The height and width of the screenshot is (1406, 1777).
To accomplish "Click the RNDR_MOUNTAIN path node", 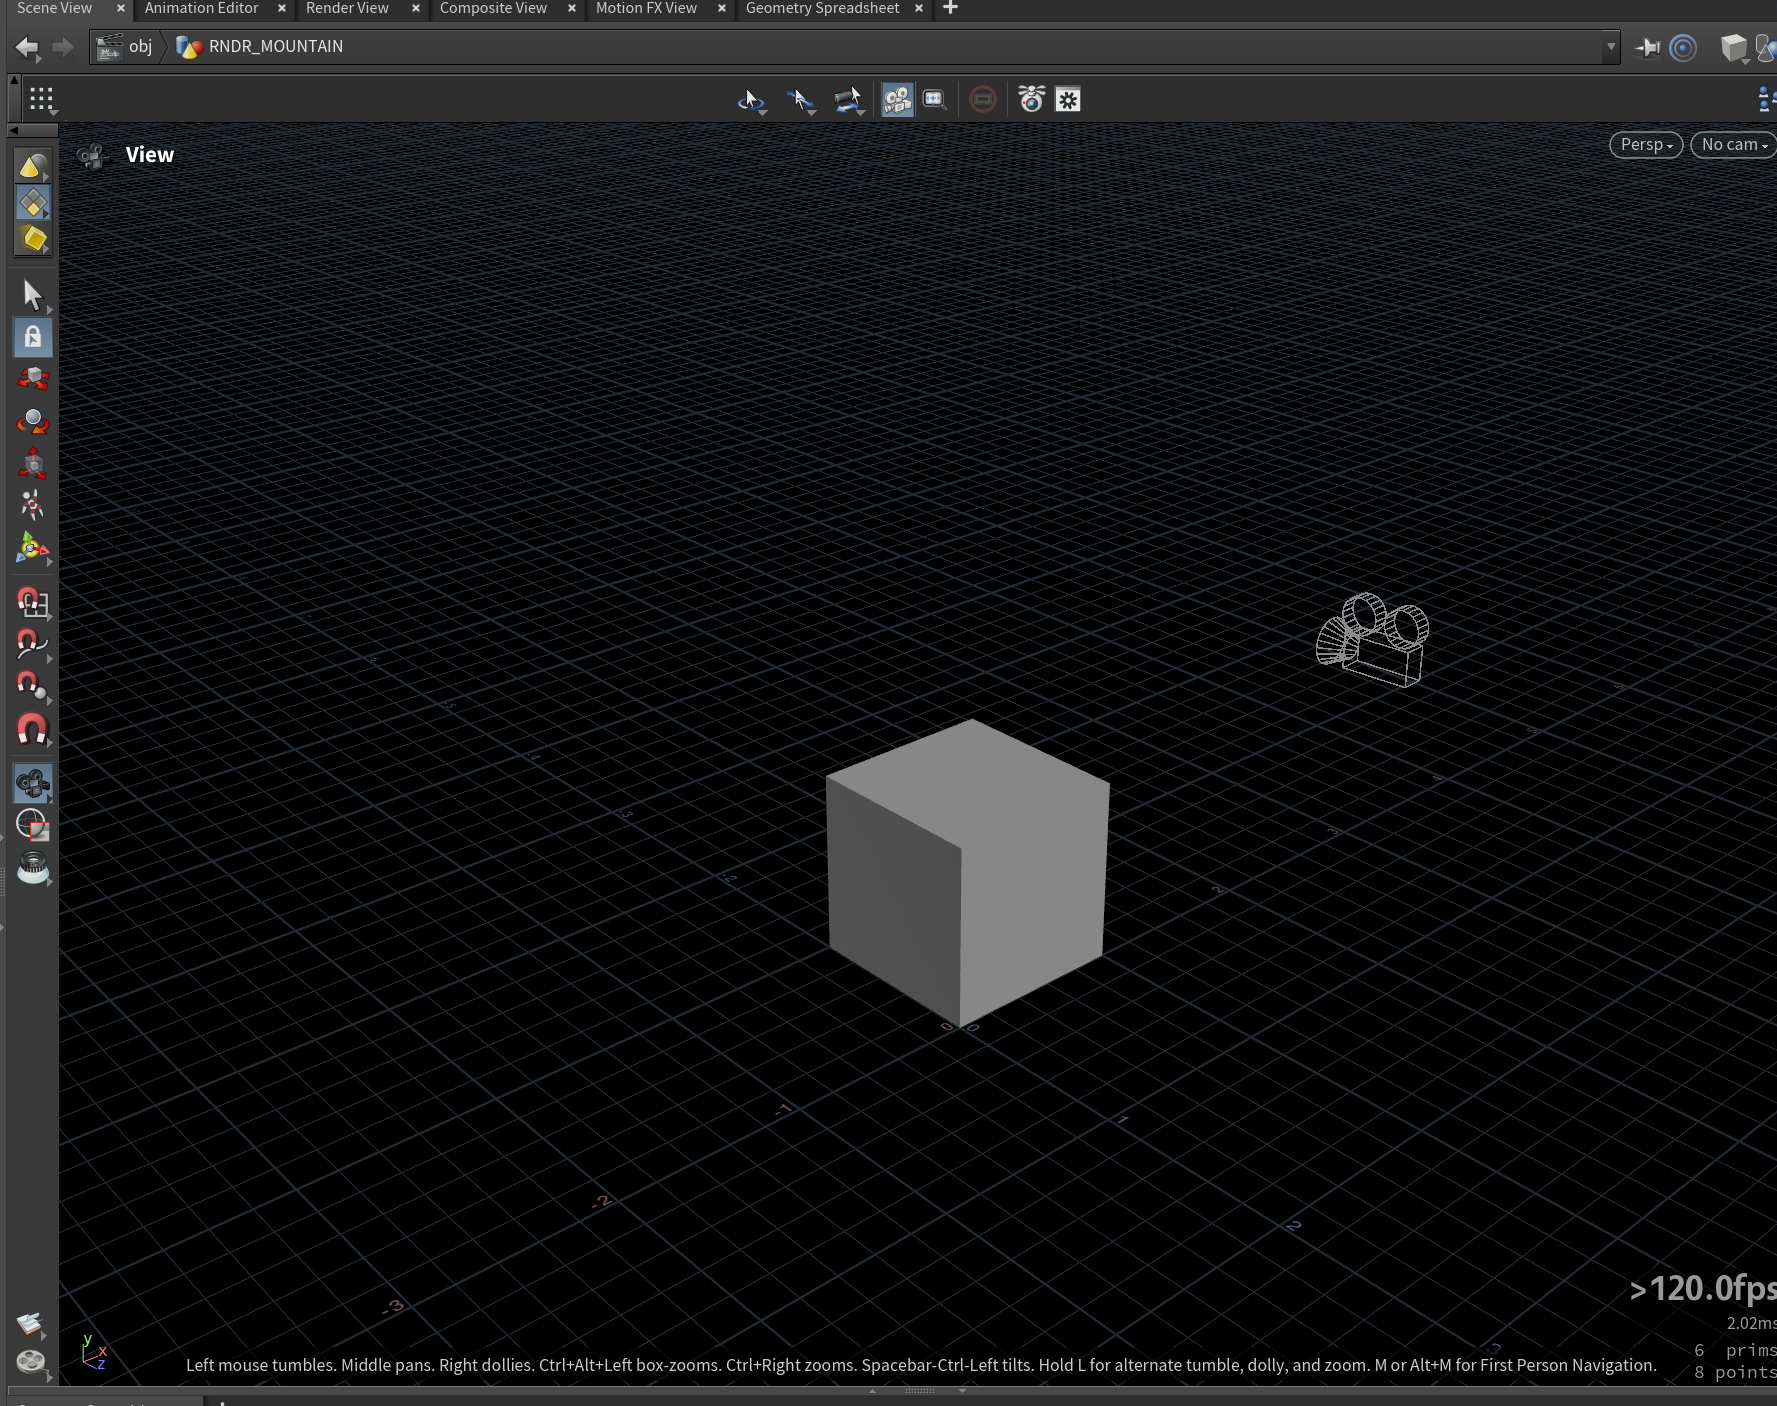I will pos(260,46).
